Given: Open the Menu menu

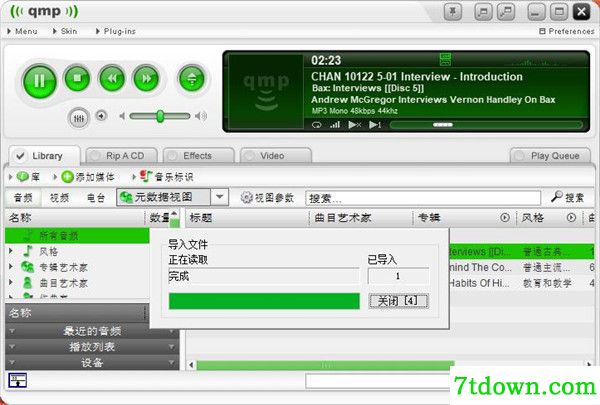Looking at the screenshot, I should pyautogui.click(x=22, y=31).
